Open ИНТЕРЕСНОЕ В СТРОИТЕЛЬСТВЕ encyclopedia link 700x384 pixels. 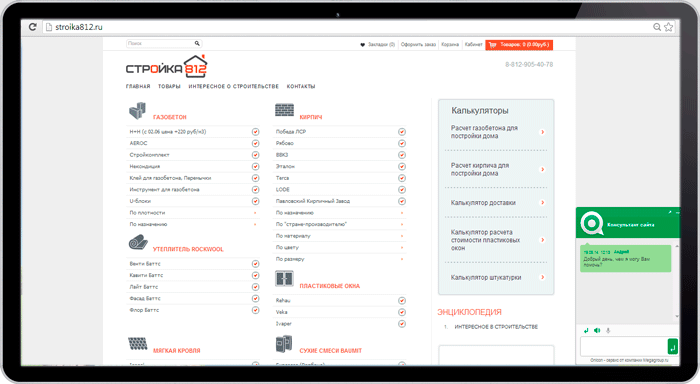(x=496, y=327)
